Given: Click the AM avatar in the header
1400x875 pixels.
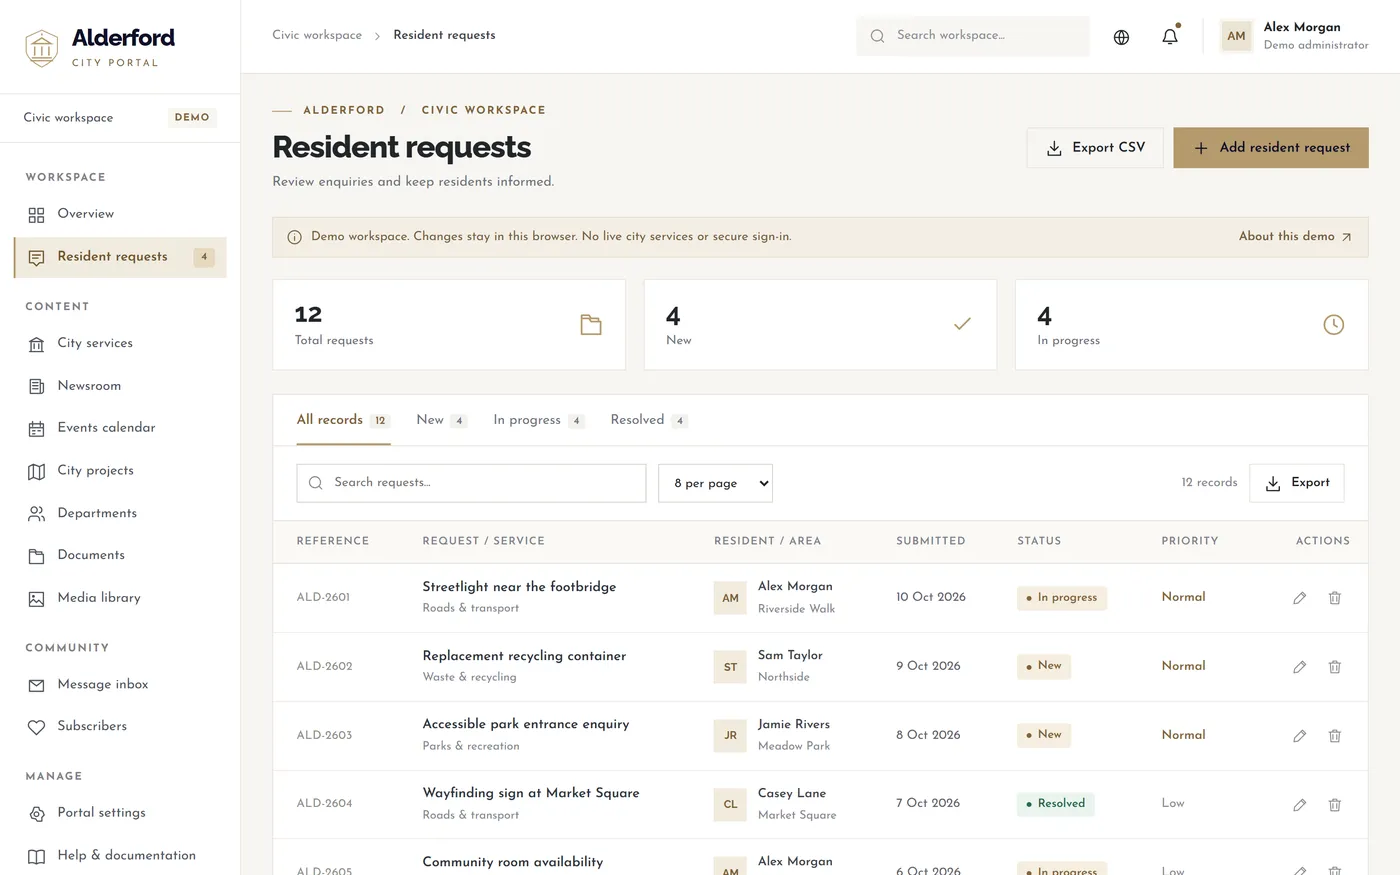Looking at the screenshot, I should point(1236,36).
